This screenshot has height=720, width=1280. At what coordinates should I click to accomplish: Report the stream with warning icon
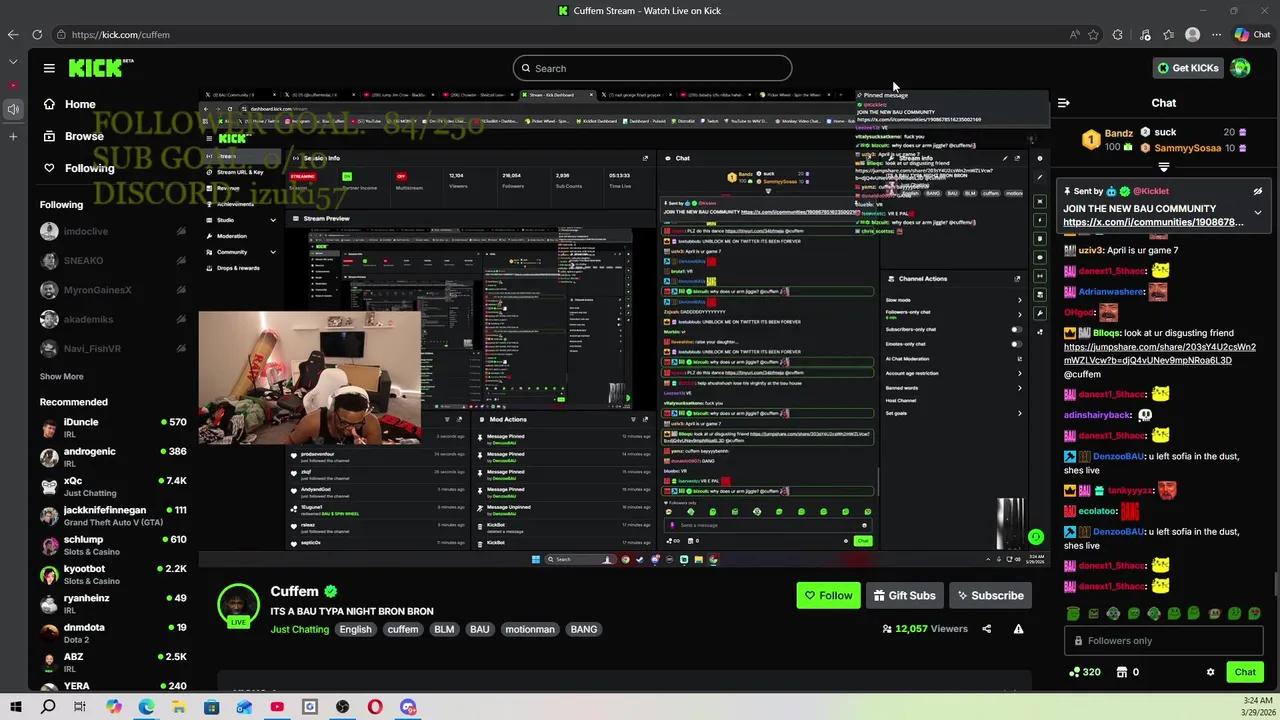[x=1018, y=629]
